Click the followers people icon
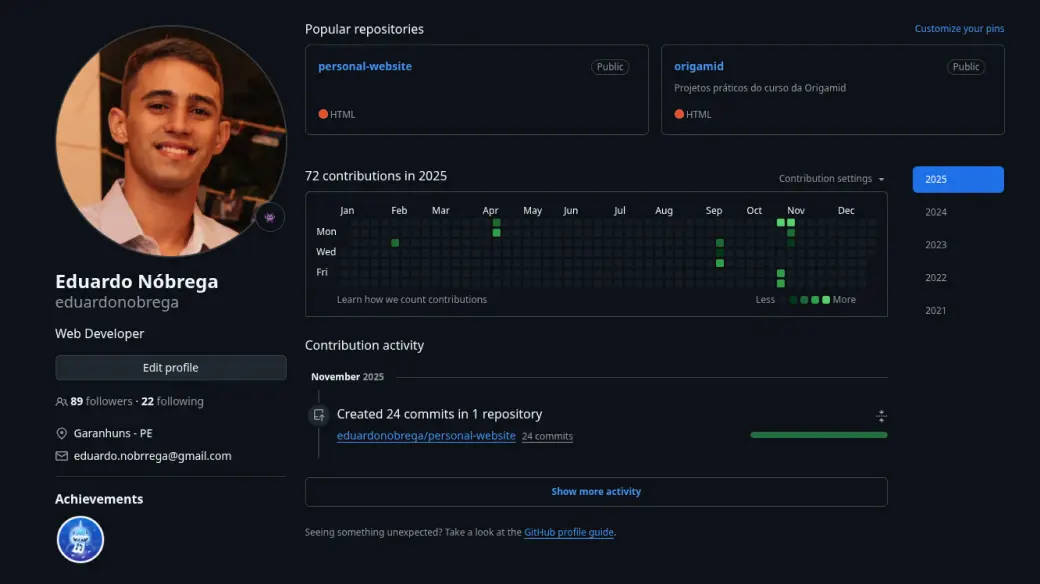Viewport: 1040px width, 584px height. click(x=62, y=401)
